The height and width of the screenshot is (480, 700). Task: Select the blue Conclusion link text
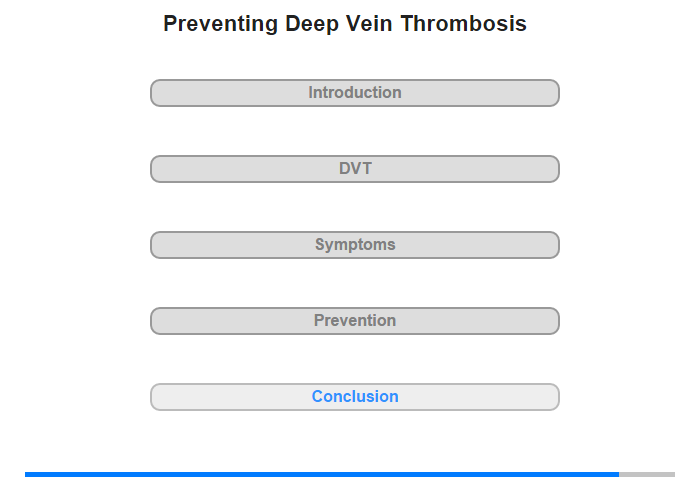[x=355, y=397]
